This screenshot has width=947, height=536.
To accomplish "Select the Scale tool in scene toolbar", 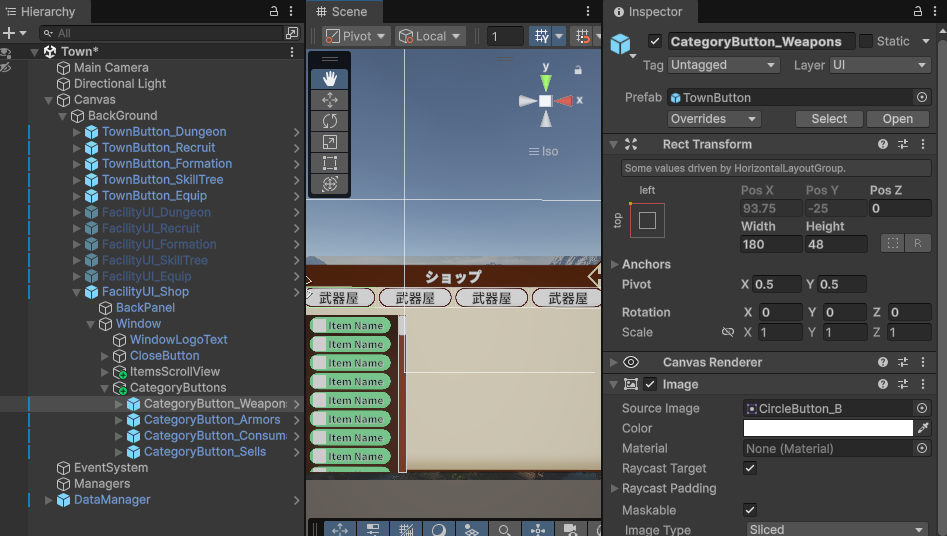I will coord(330,142).
